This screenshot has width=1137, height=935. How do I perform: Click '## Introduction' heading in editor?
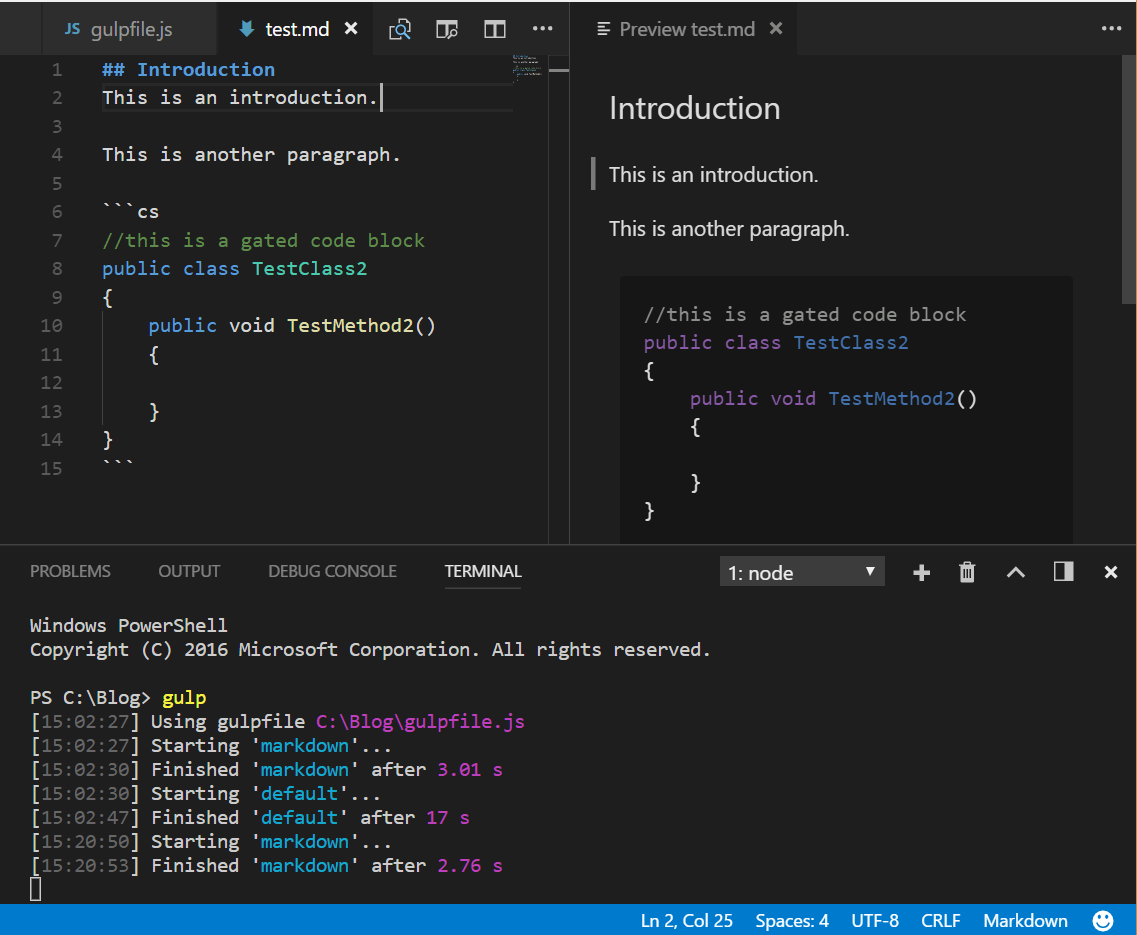pos(189,70)
